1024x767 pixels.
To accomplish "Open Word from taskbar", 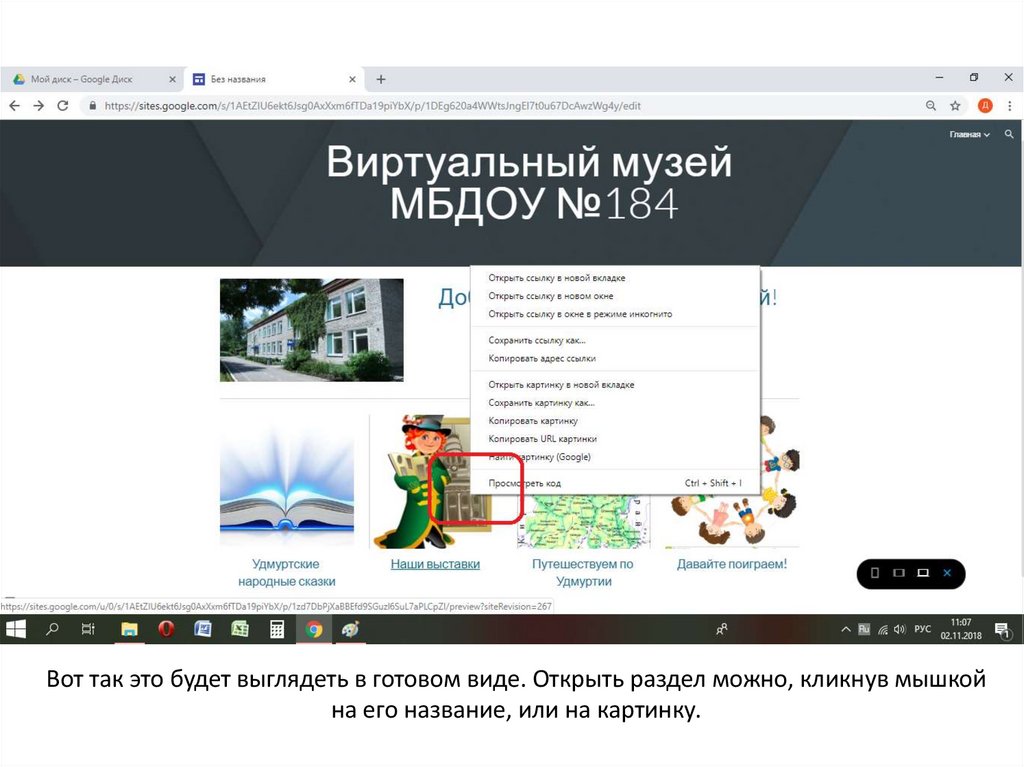I will click(202, 629).
